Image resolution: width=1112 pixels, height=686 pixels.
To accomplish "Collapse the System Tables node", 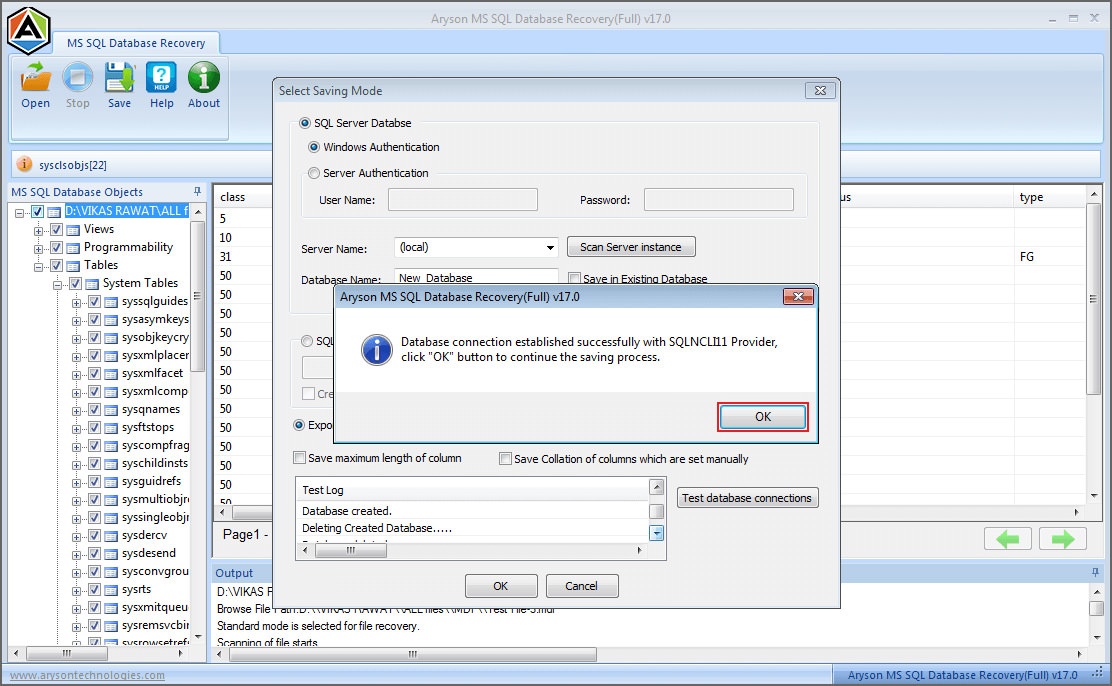I will tap(58, 283).
